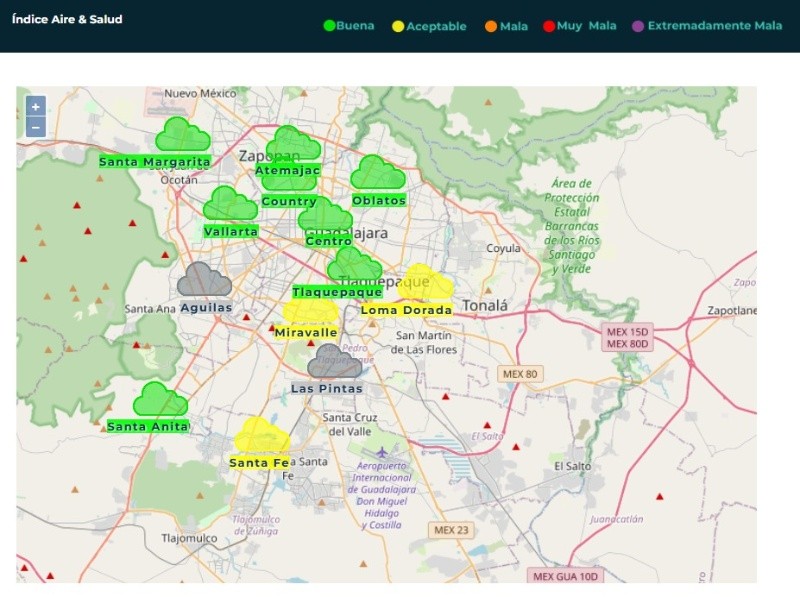Zoom in with the plus button
The height and width of the screenshot is (597, 800).
(x=36, y=107)
